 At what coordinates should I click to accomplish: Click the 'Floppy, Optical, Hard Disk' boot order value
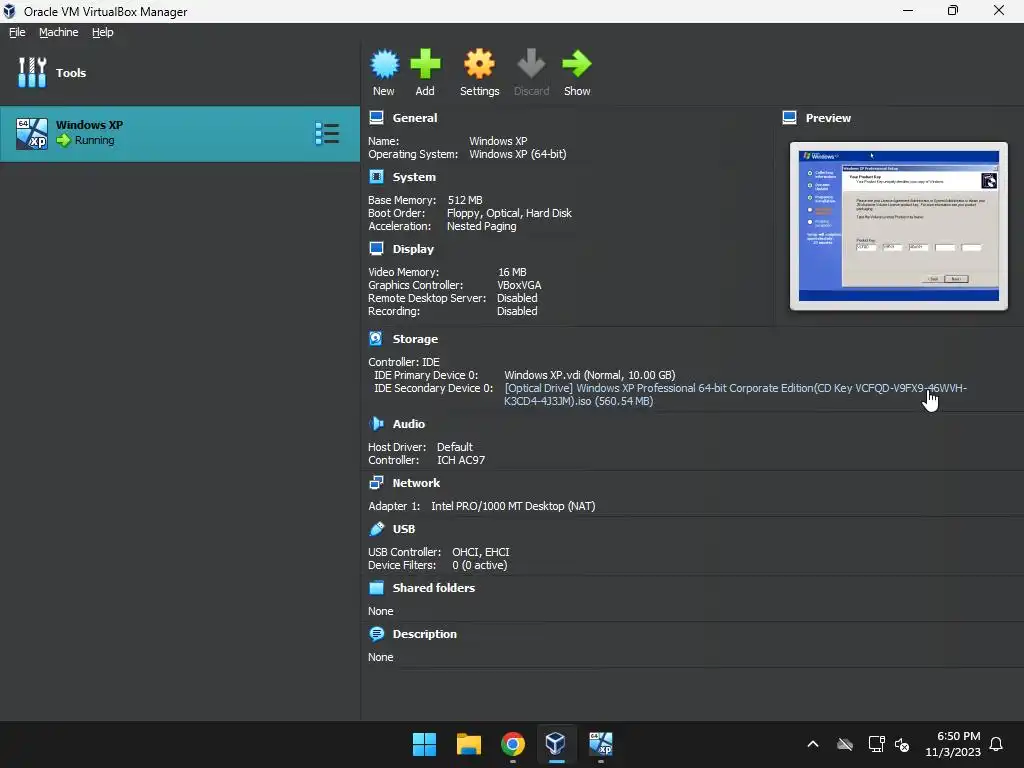(x=509, y=213)
